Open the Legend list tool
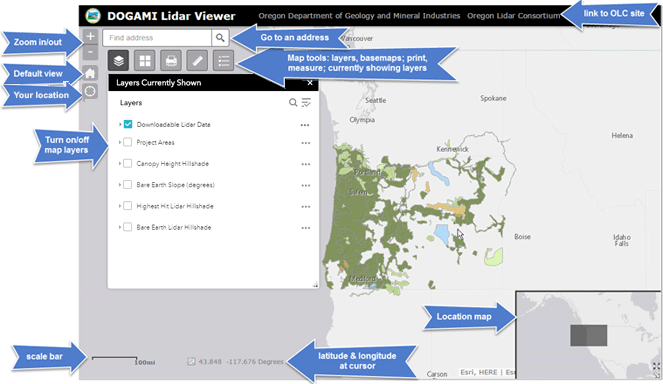This screenshot has height=384, width=663. 223,61
